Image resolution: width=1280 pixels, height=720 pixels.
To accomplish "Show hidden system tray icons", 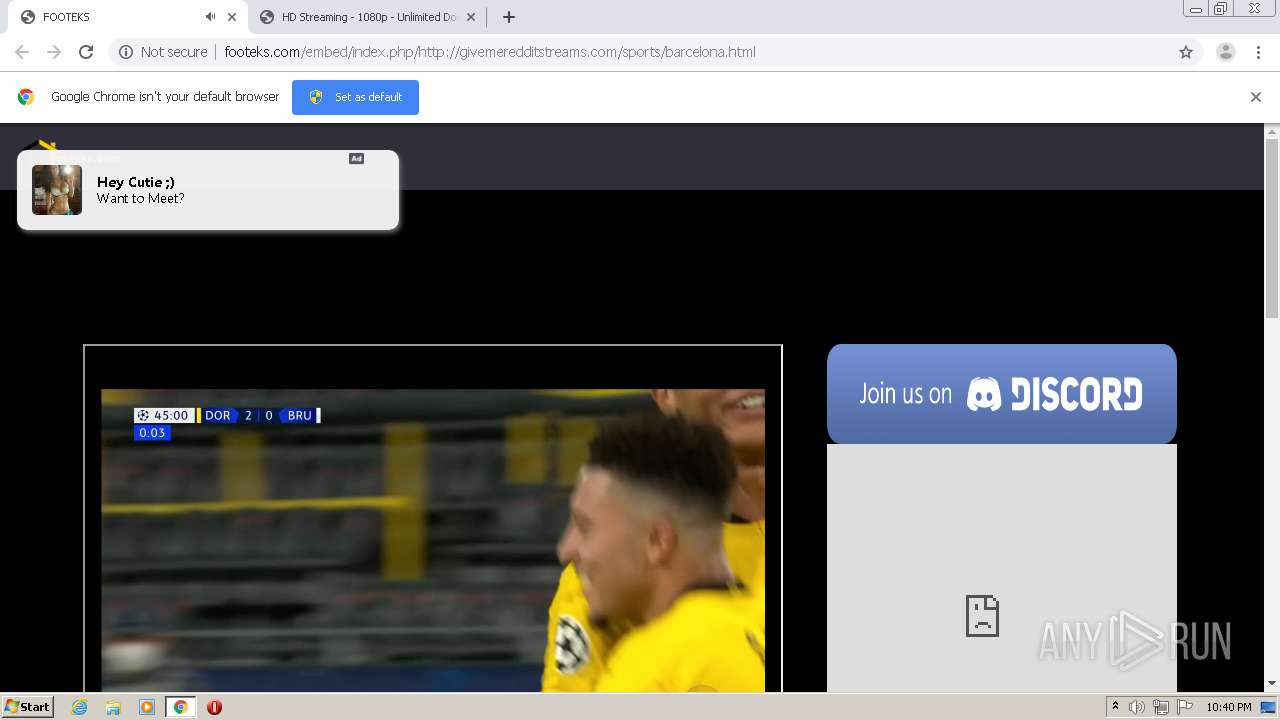I will tap(1115, 707).
